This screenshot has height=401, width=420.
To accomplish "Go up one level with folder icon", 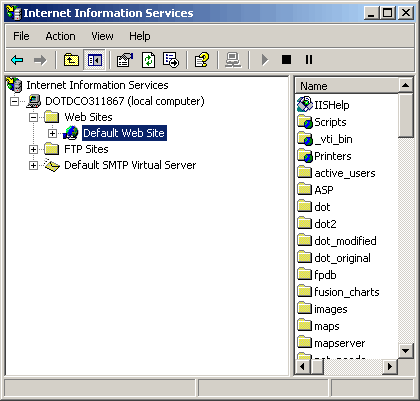I will (71, 60).
